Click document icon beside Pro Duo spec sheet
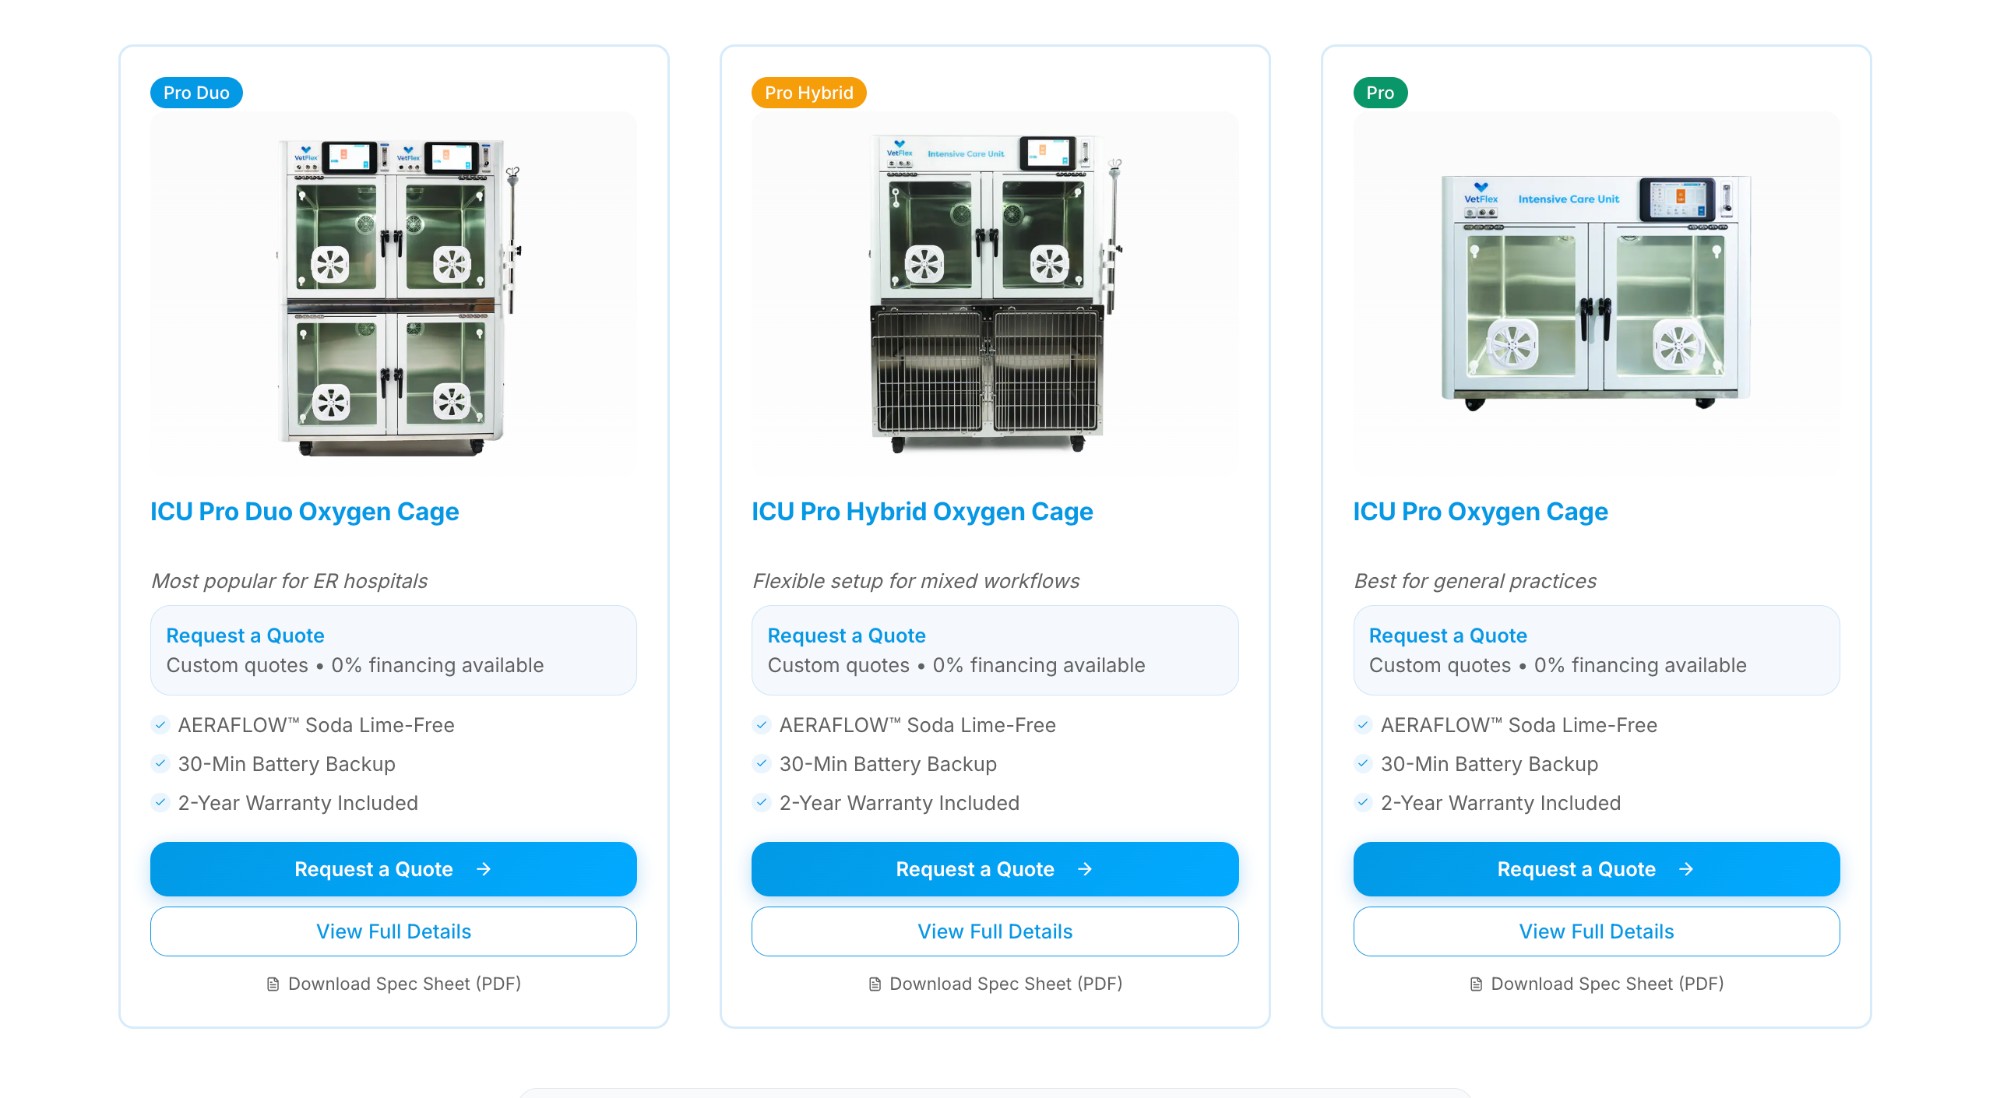2000x1098 pixels. [273, 985]
